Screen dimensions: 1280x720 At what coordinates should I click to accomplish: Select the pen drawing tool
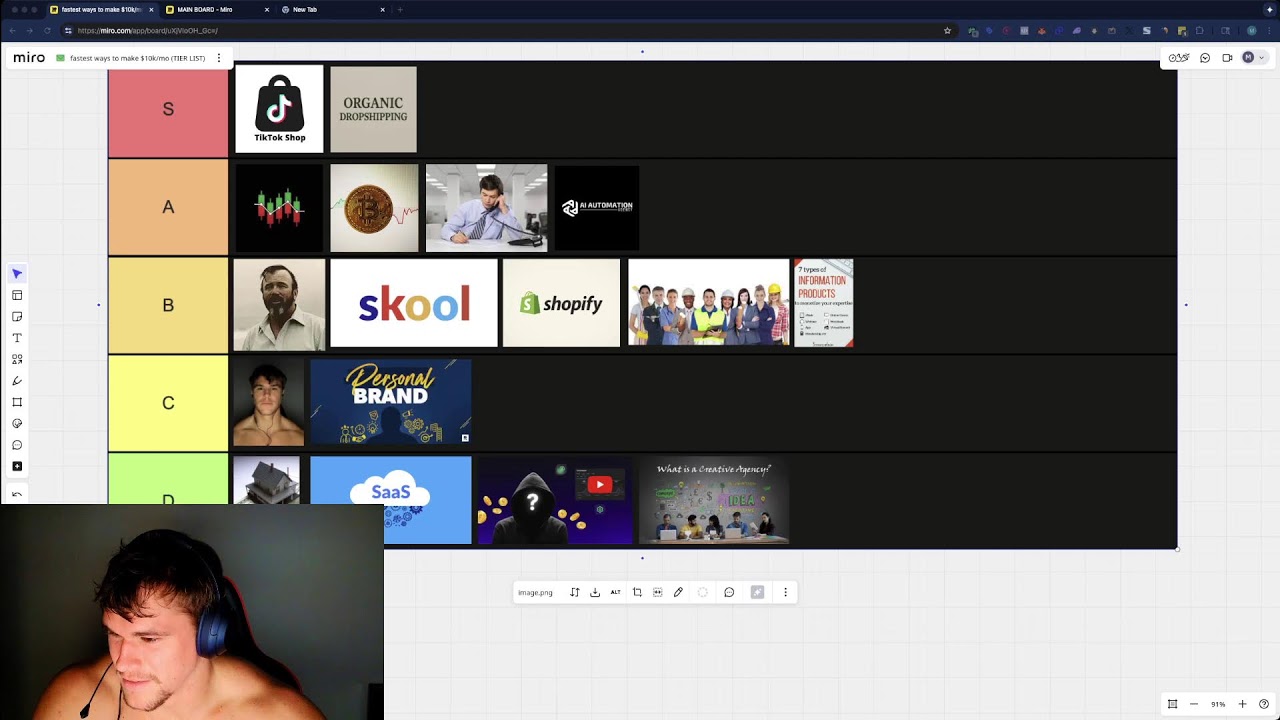pos(17,381)
